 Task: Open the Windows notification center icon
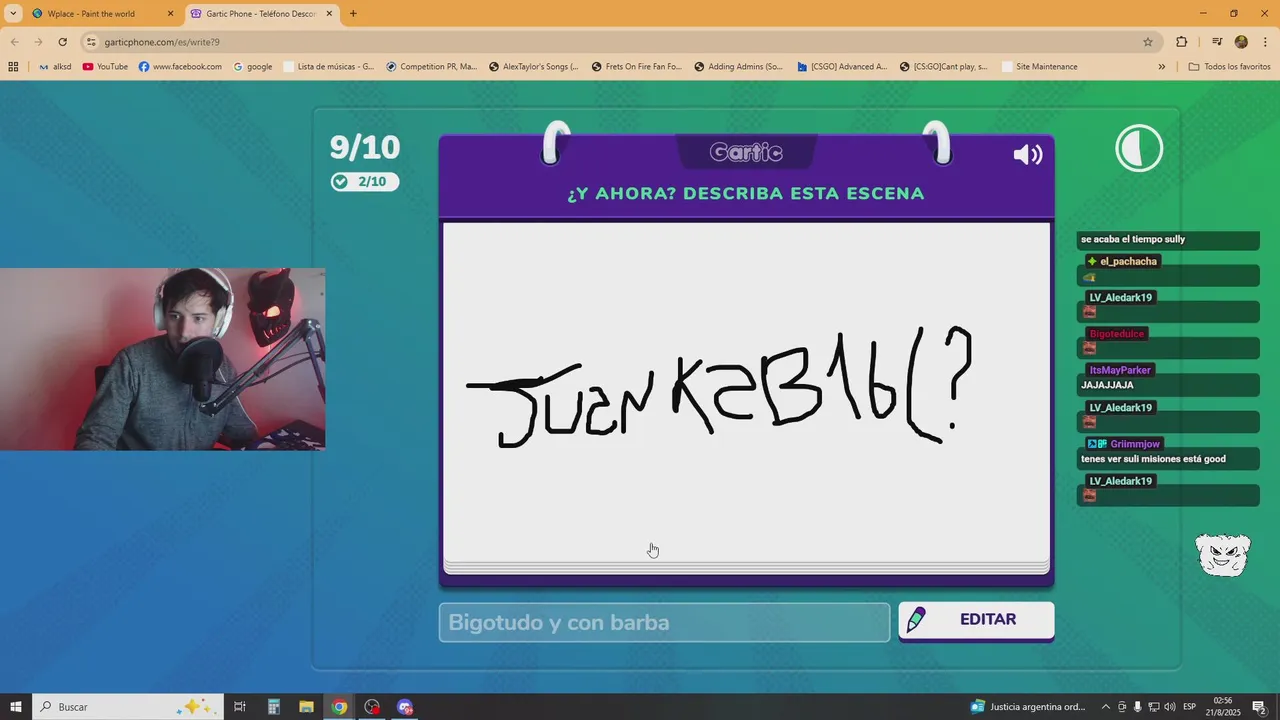point(1260,707)
